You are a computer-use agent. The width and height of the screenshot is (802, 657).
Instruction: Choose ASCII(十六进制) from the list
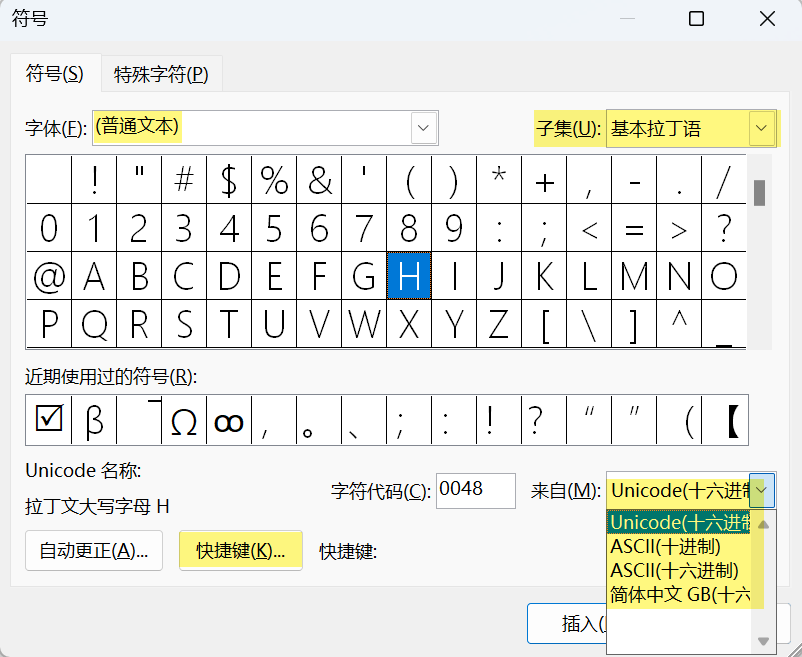tap(674, 571)
